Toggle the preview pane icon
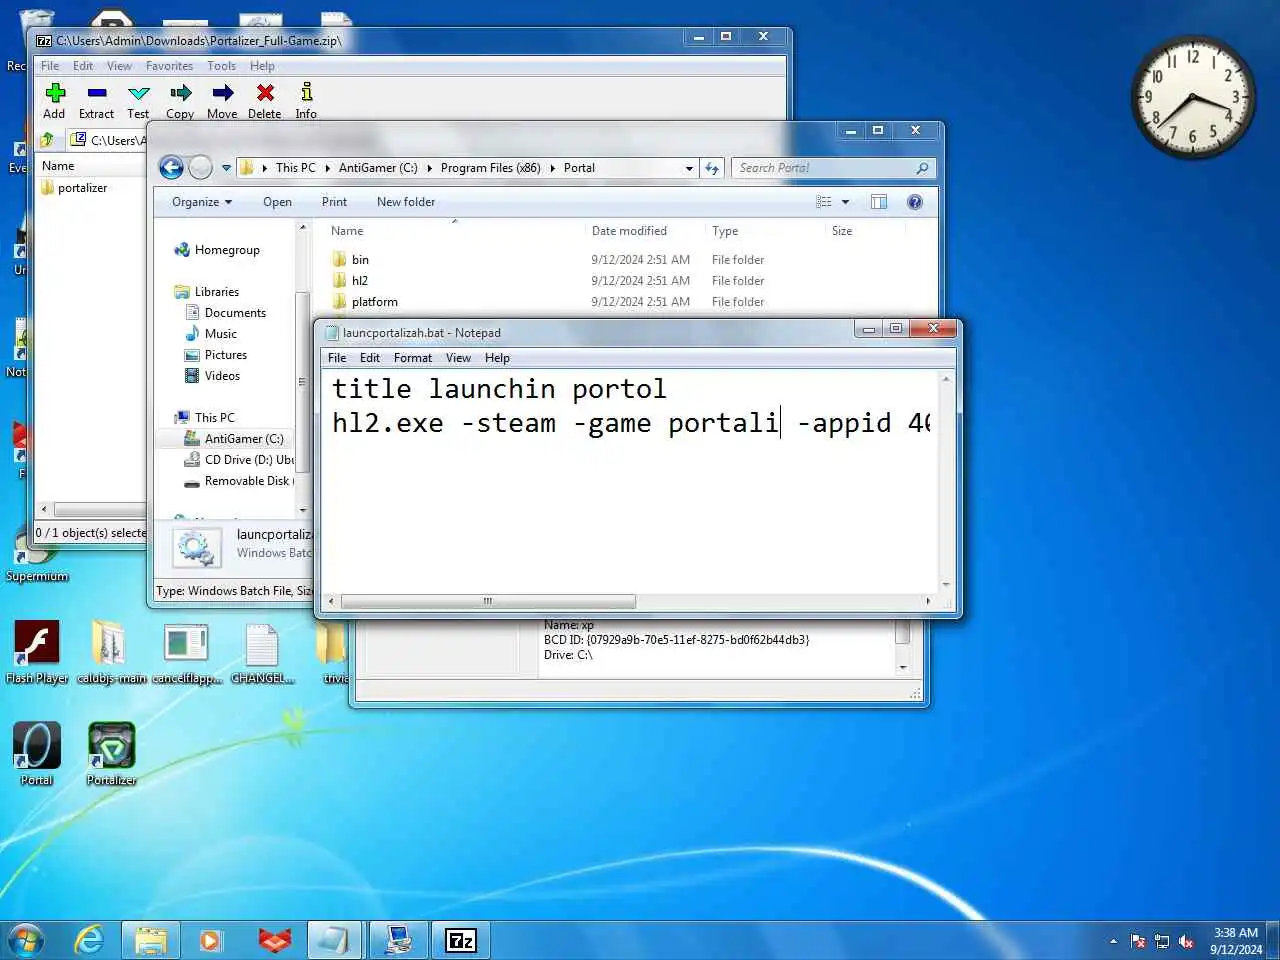 (x=879, y=202)
